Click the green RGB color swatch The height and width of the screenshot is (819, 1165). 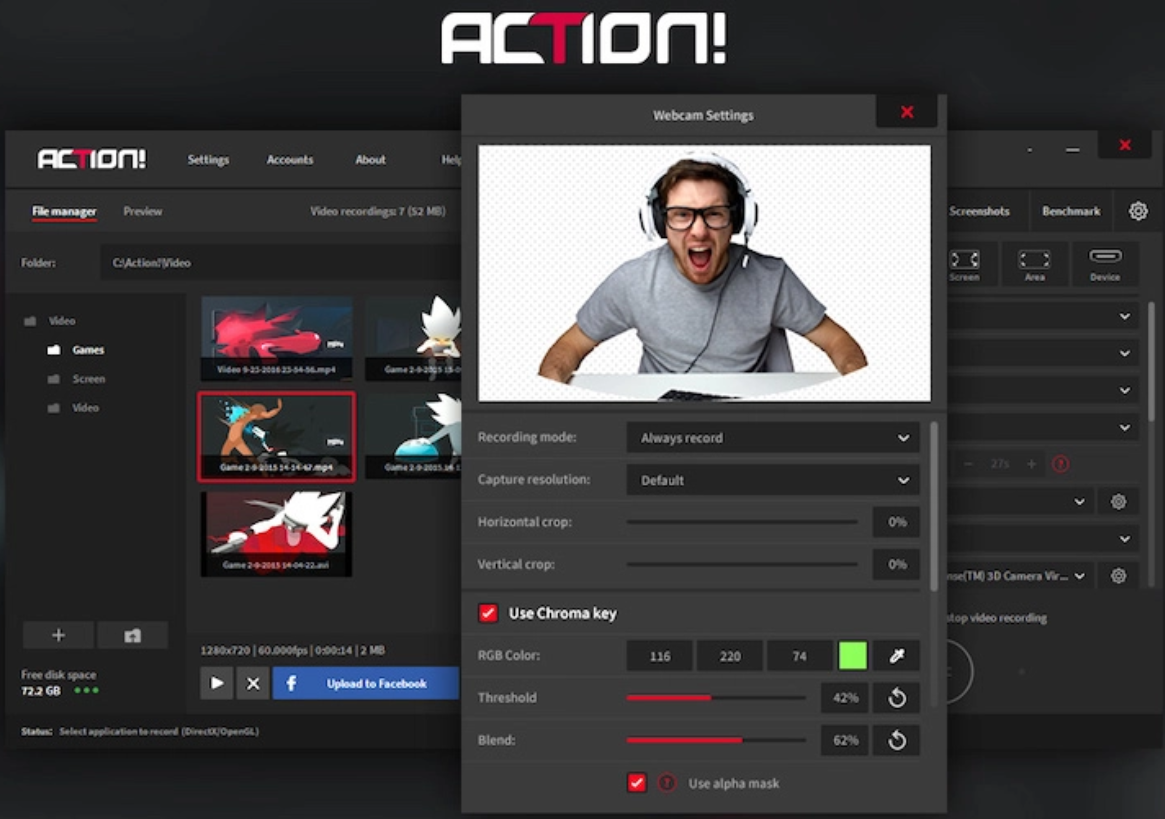[852, 656]
